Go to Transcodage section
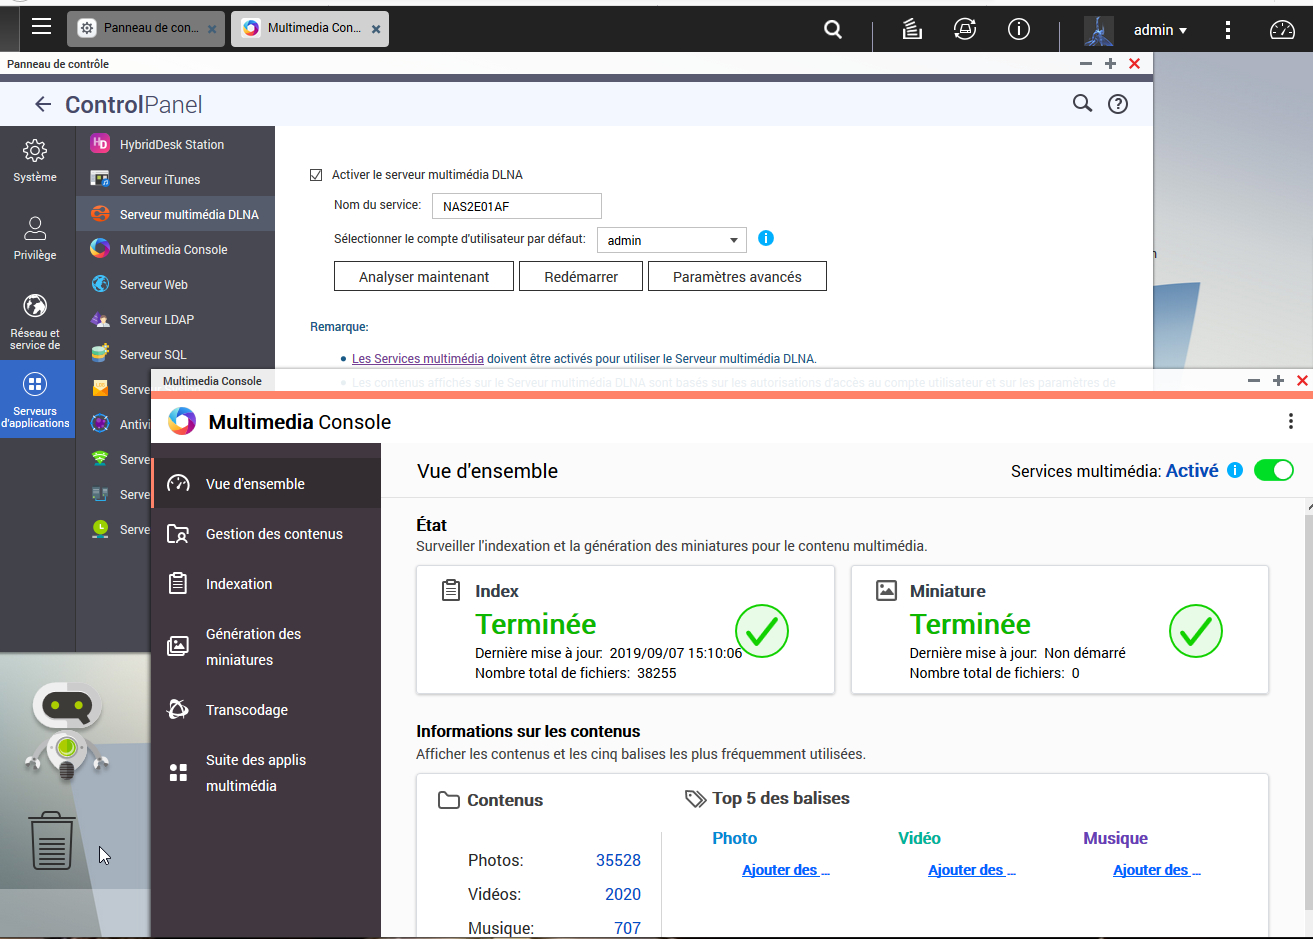 click(x=266, y=709)
